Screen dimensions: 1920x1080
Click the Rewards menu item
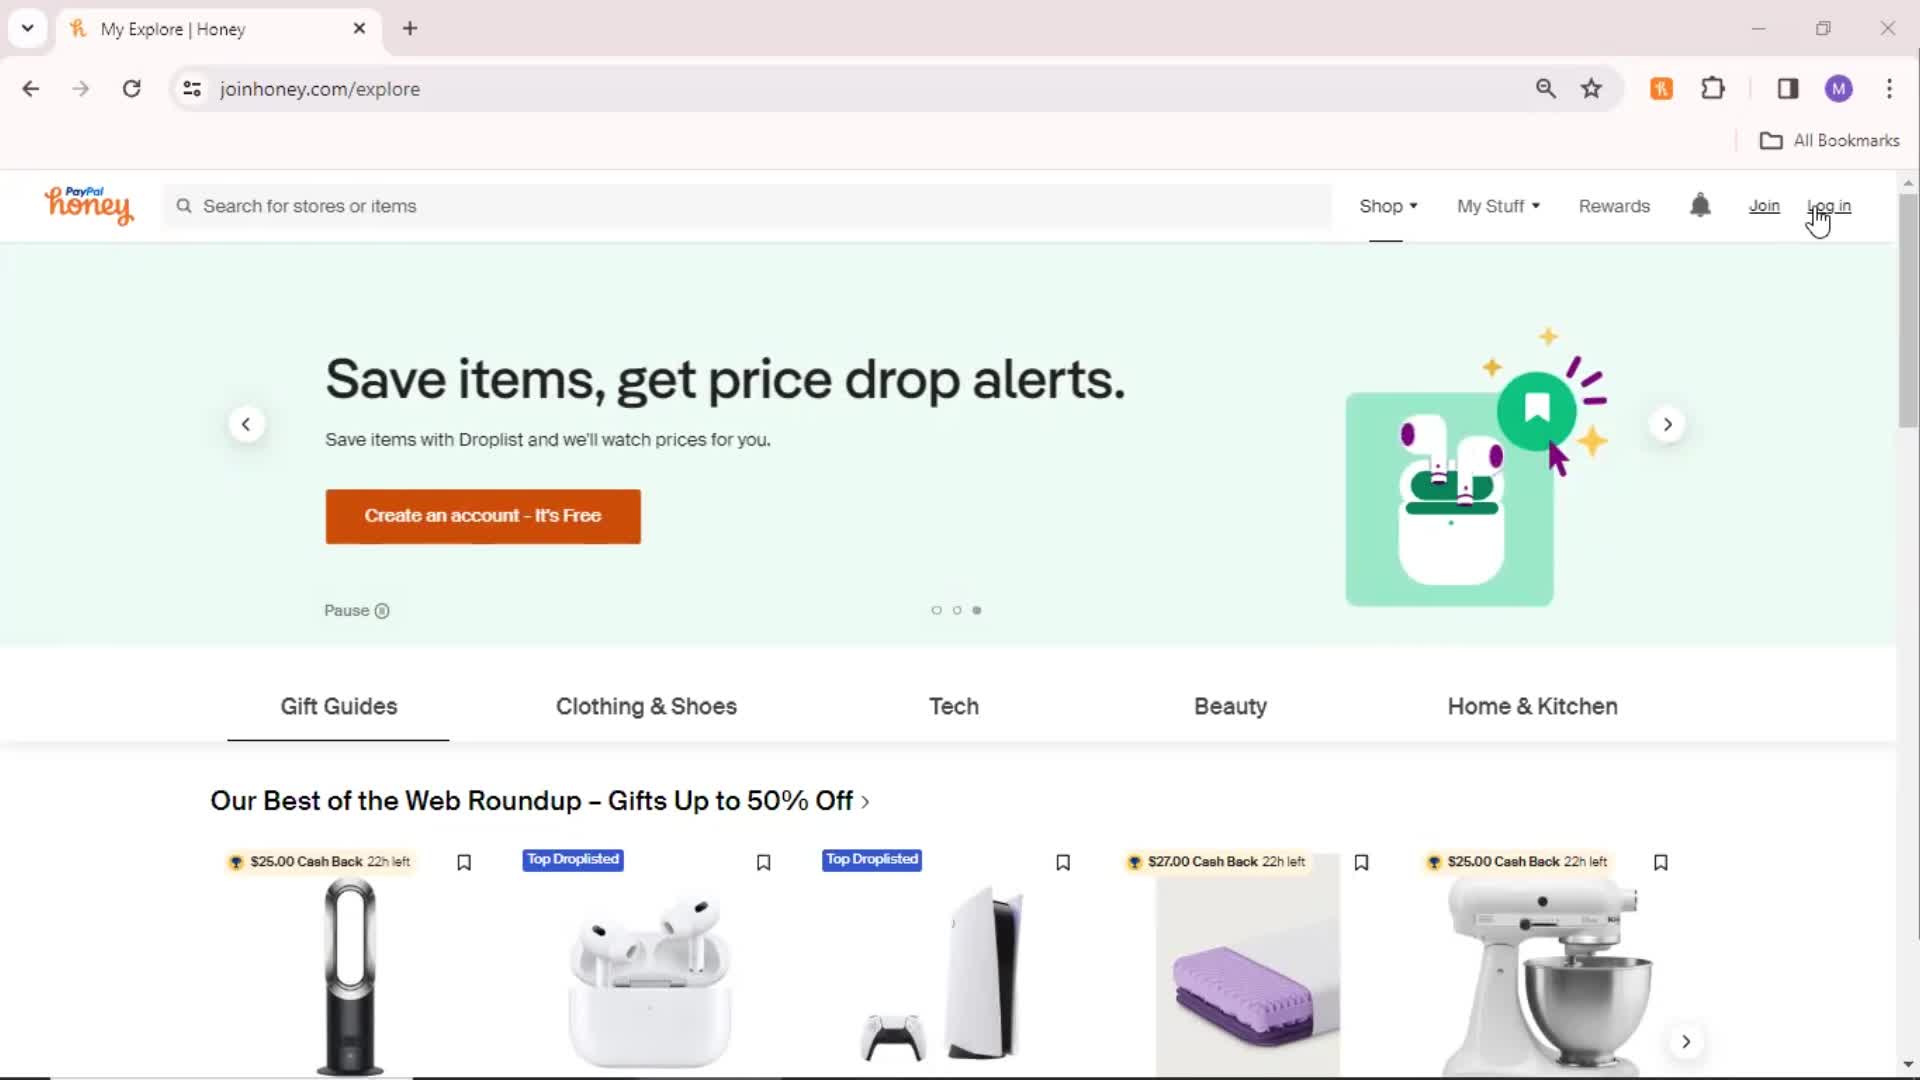(1614, 206)
